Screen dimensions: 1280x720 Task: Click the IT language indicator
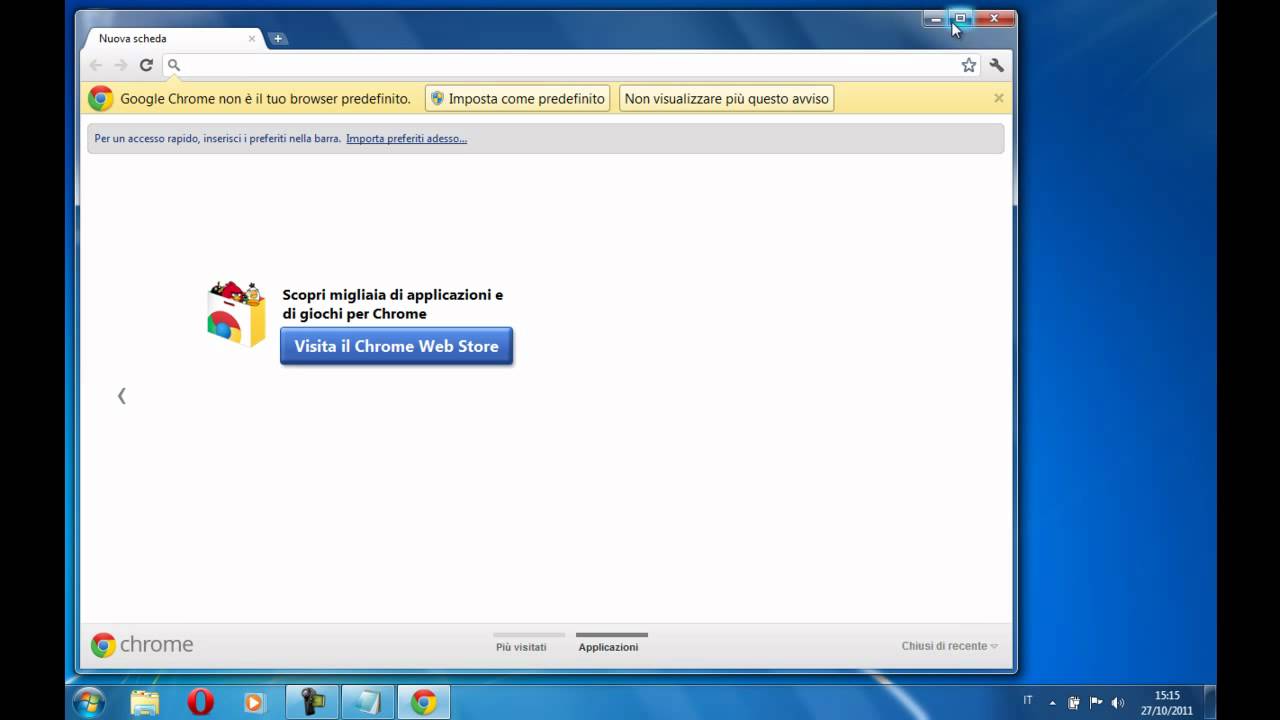[1028, 701]
